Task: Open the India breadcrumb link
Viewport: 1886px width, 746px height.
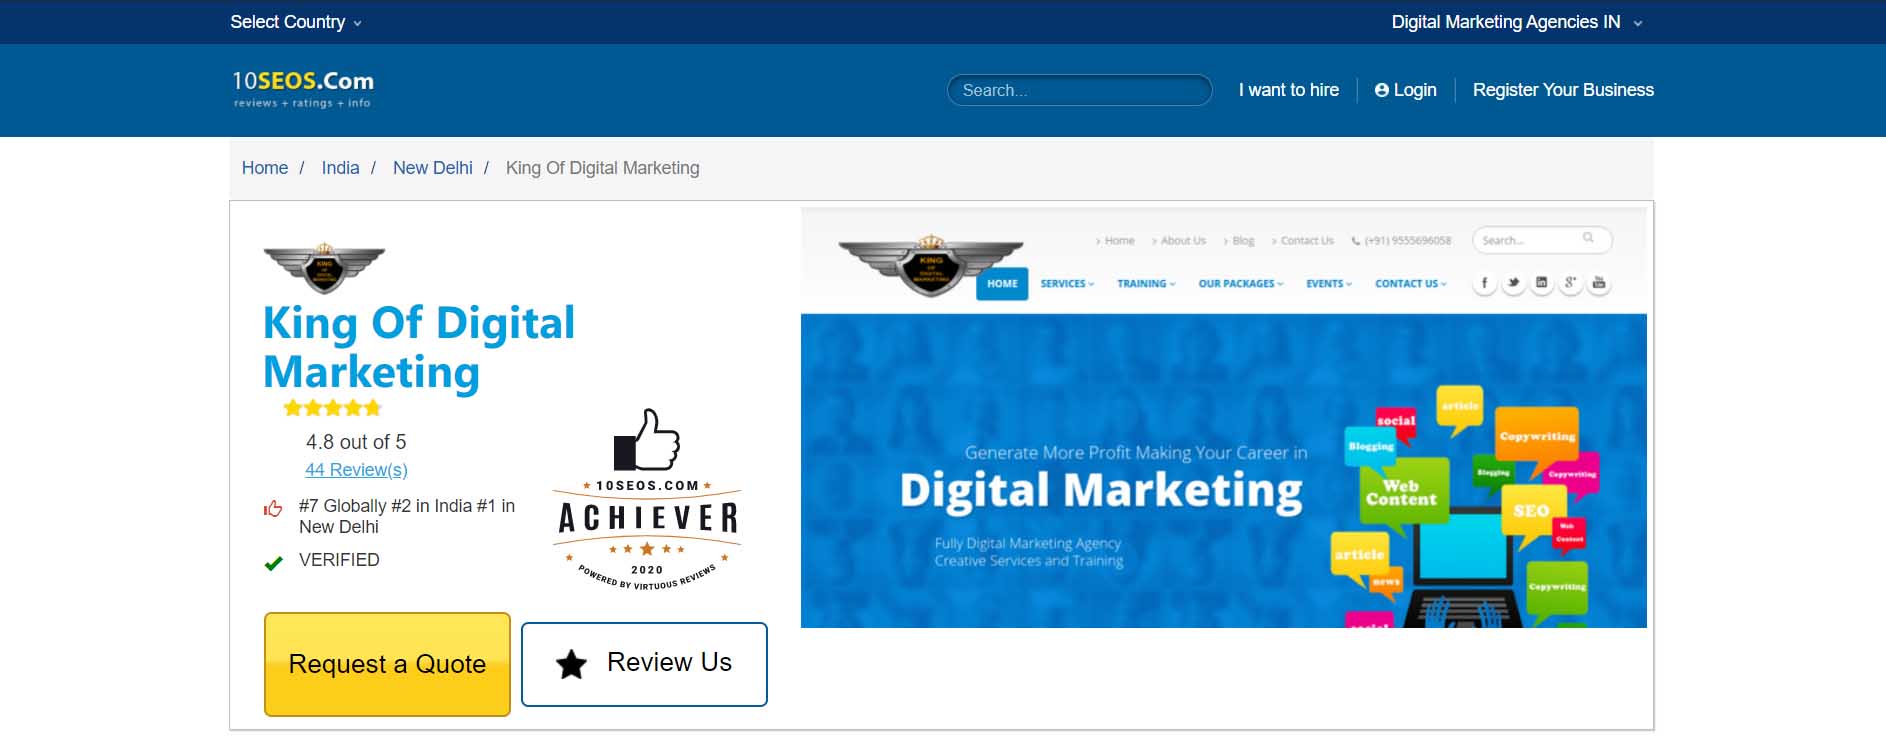Action: (340, 168)
